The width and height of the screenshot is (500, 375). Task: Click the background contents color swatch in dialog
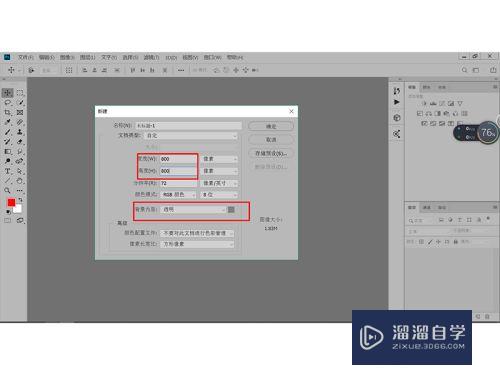231,209
